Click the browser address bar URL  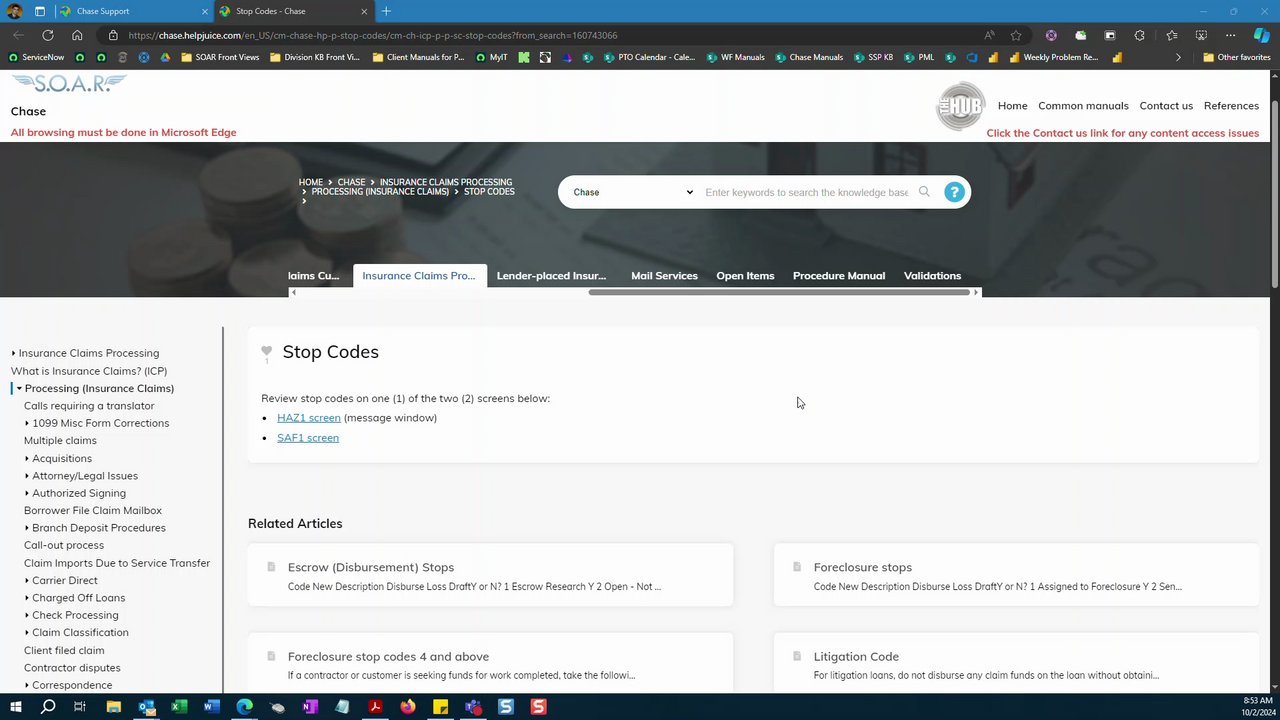coord(373,35)
